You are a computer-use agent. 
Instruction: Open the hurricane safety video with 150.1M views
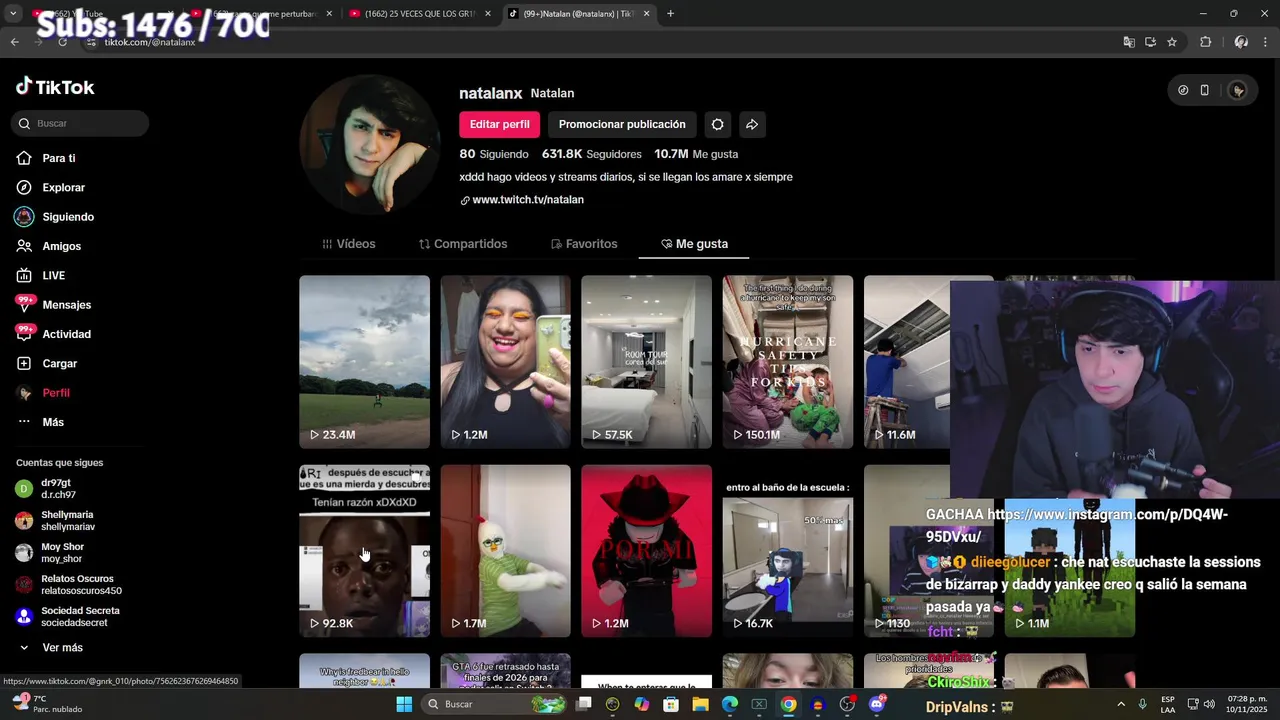coord(788,362)
